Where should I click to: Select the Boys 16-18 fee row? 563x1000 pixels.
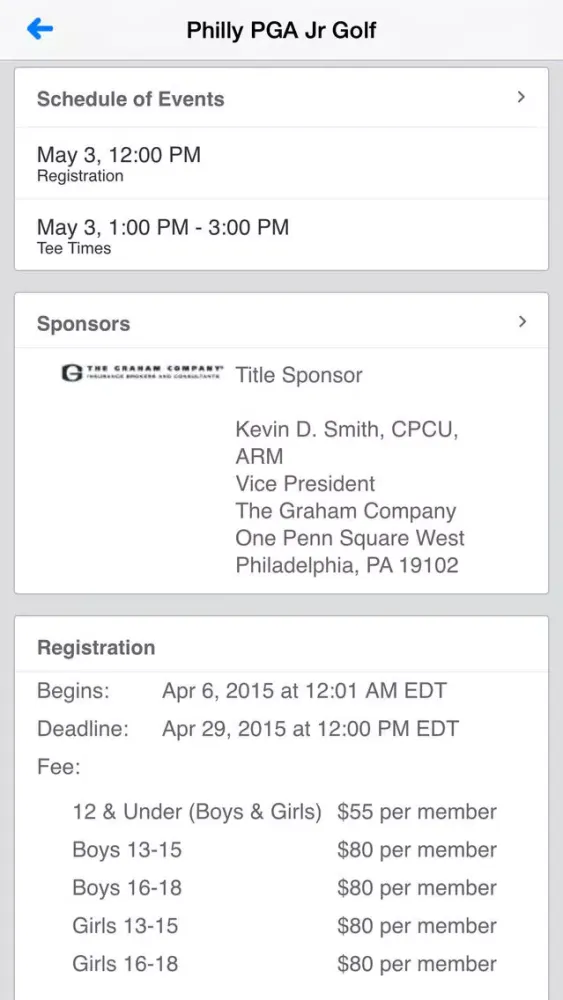284,888
